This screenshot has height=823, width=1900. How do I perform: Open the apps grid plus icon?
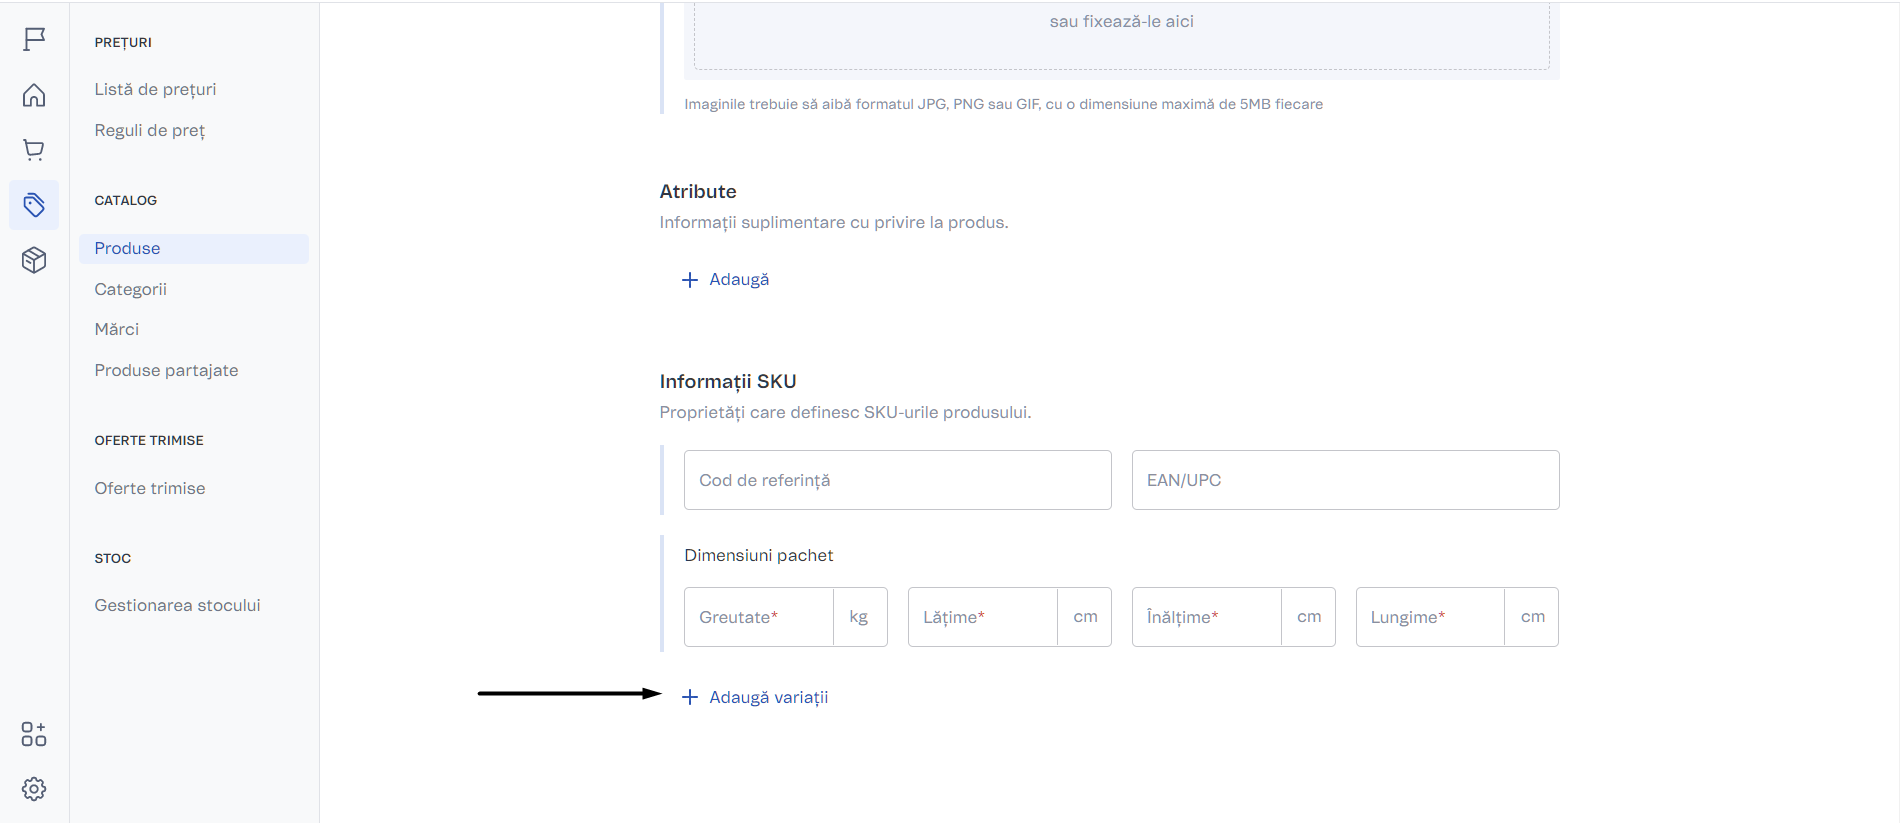tap(34, 734)
